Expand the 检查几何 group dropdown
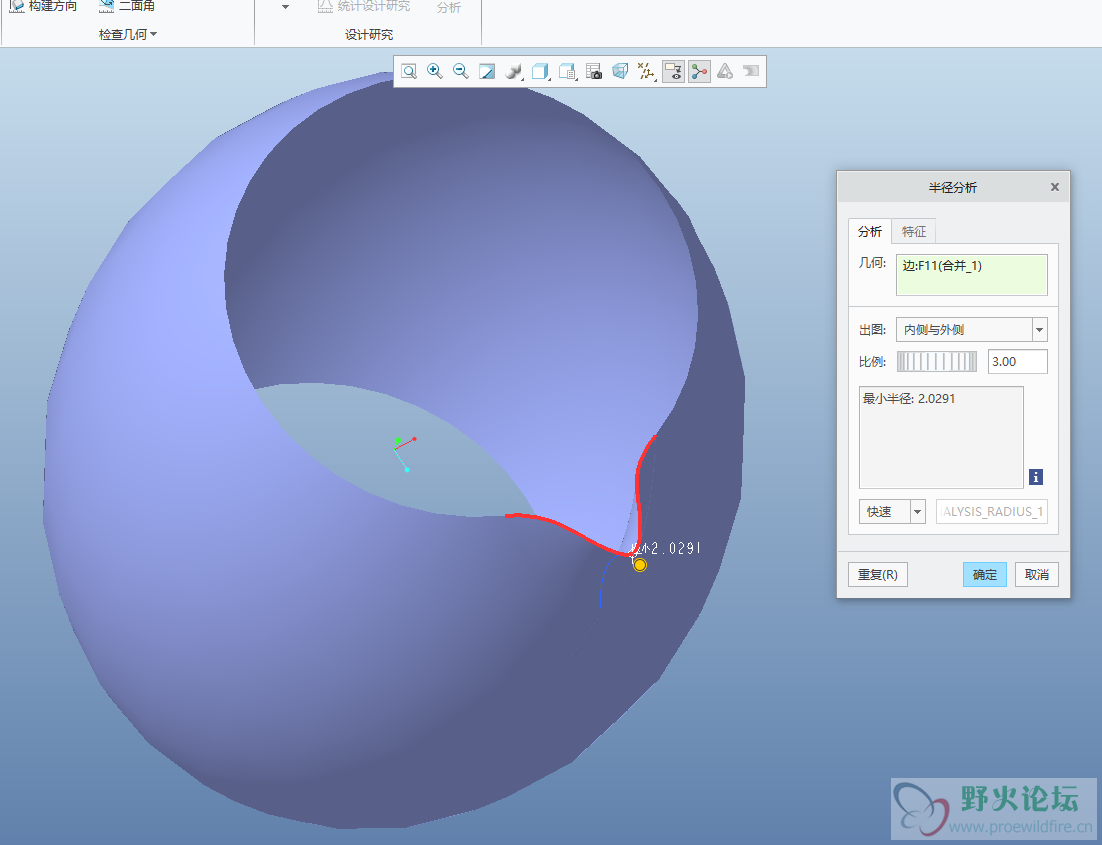The height and width of the screenshot is (845, 1102). 128,34
